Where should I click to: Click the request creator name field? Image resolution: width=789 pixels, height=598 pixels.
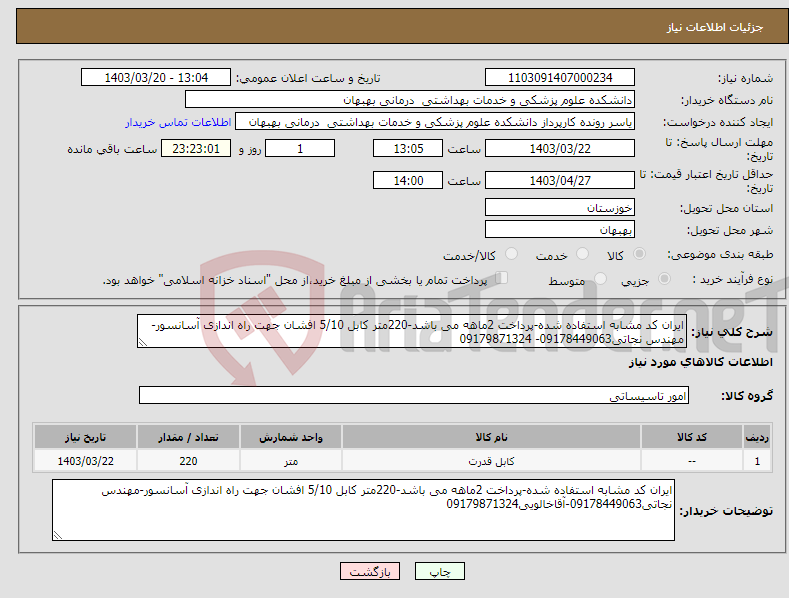(x=435, y=122)
